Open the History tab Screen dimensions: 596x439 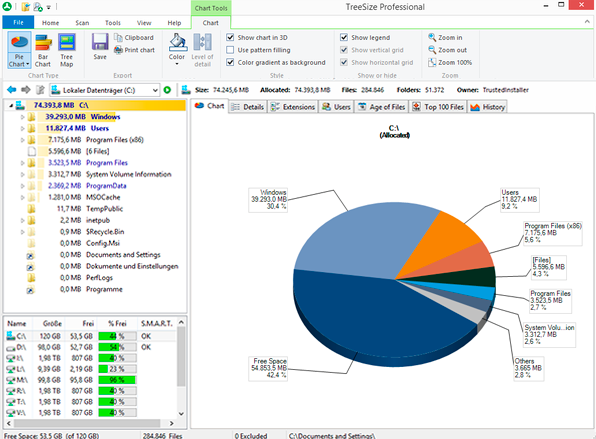487,107
